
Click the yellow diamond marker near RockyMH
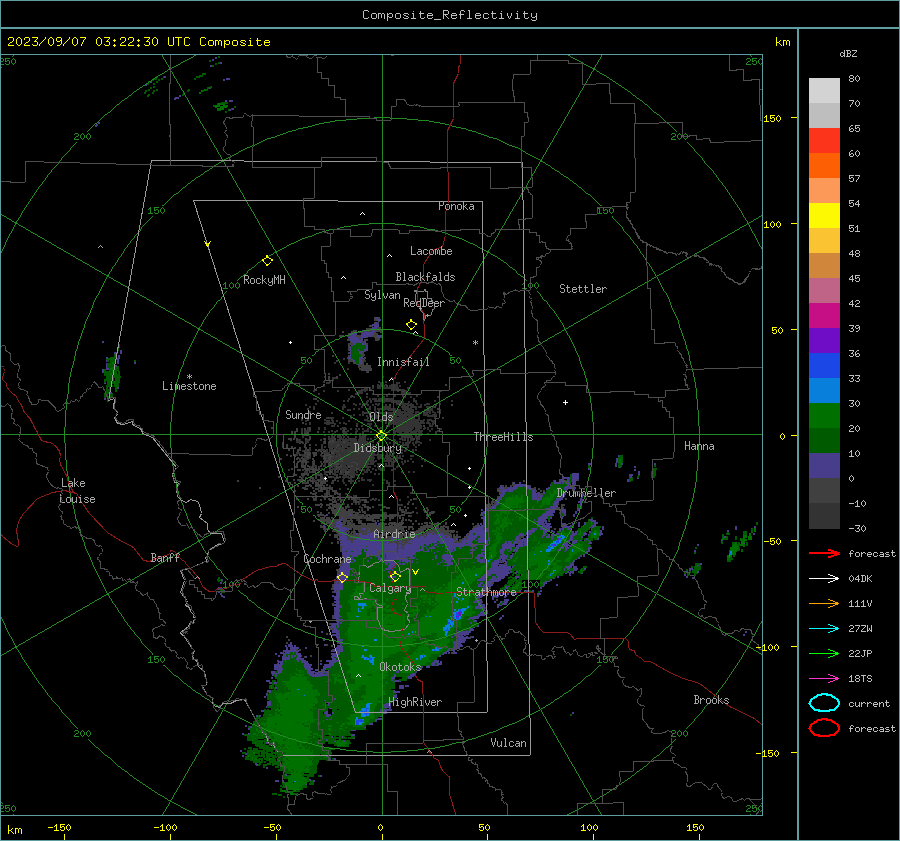point(267,261)
